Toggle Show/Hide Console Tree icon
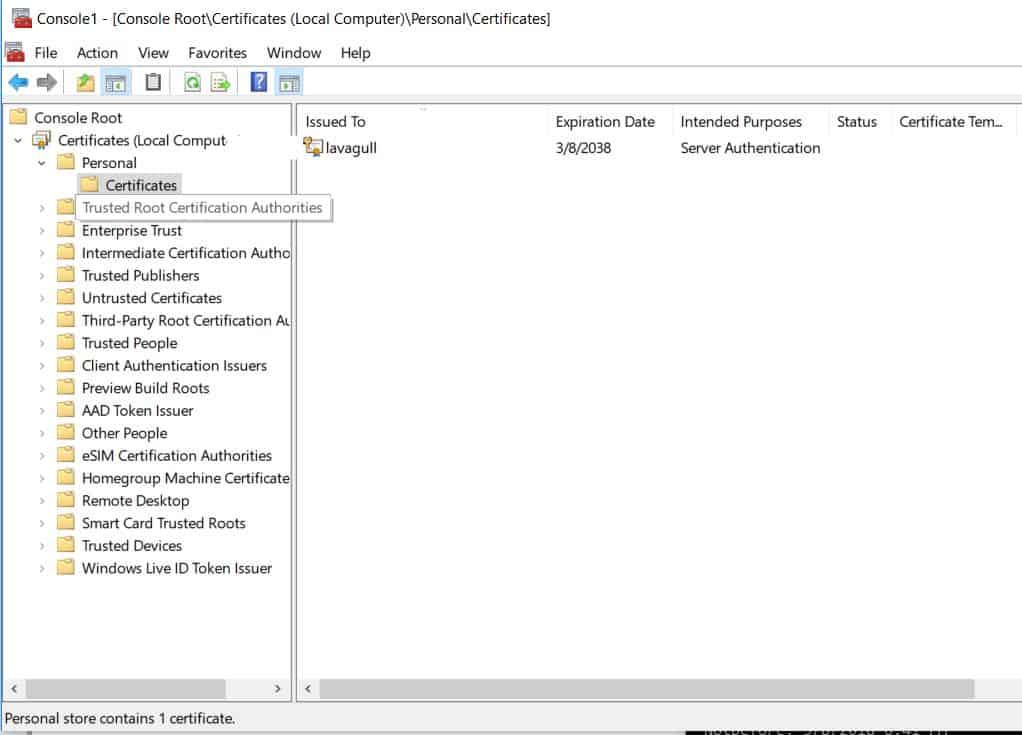This screenshot has width=1022, height=735. pos(115,83)
